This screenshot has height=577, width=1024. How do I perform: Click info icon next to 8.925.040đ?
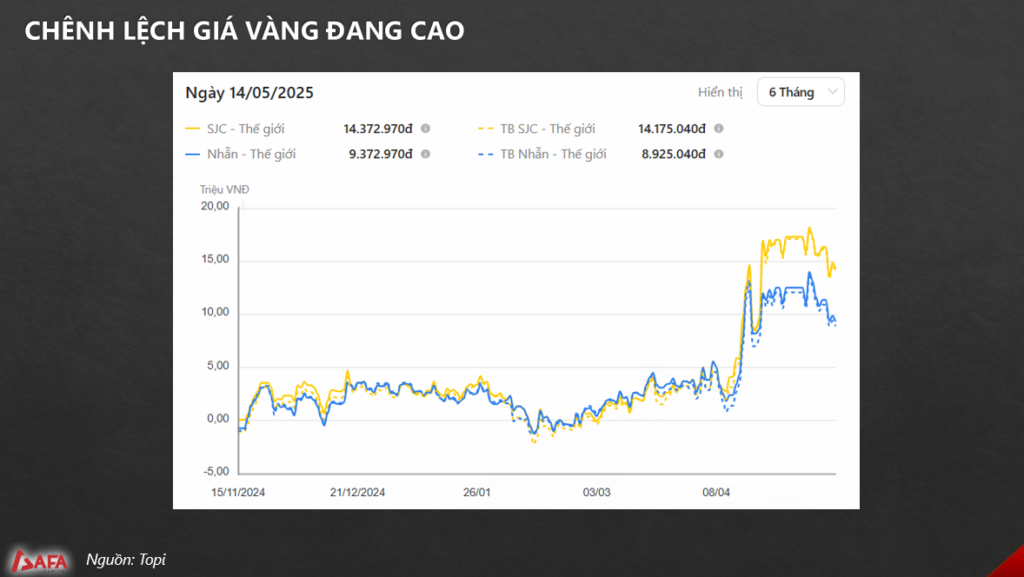coord(718,154)
